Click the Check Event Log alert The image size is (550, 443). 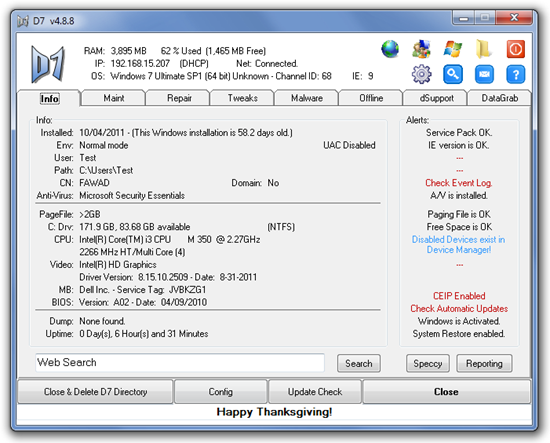point(459,183)
